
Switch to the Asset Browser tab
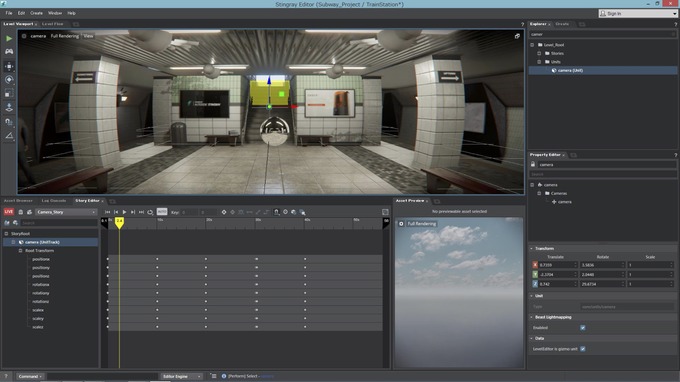[19, 201]
